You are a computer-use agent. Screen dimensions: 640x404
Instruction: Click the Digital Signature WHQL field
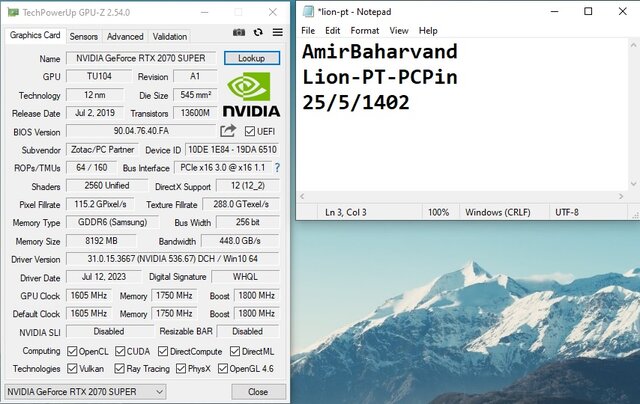click(245, 277)
